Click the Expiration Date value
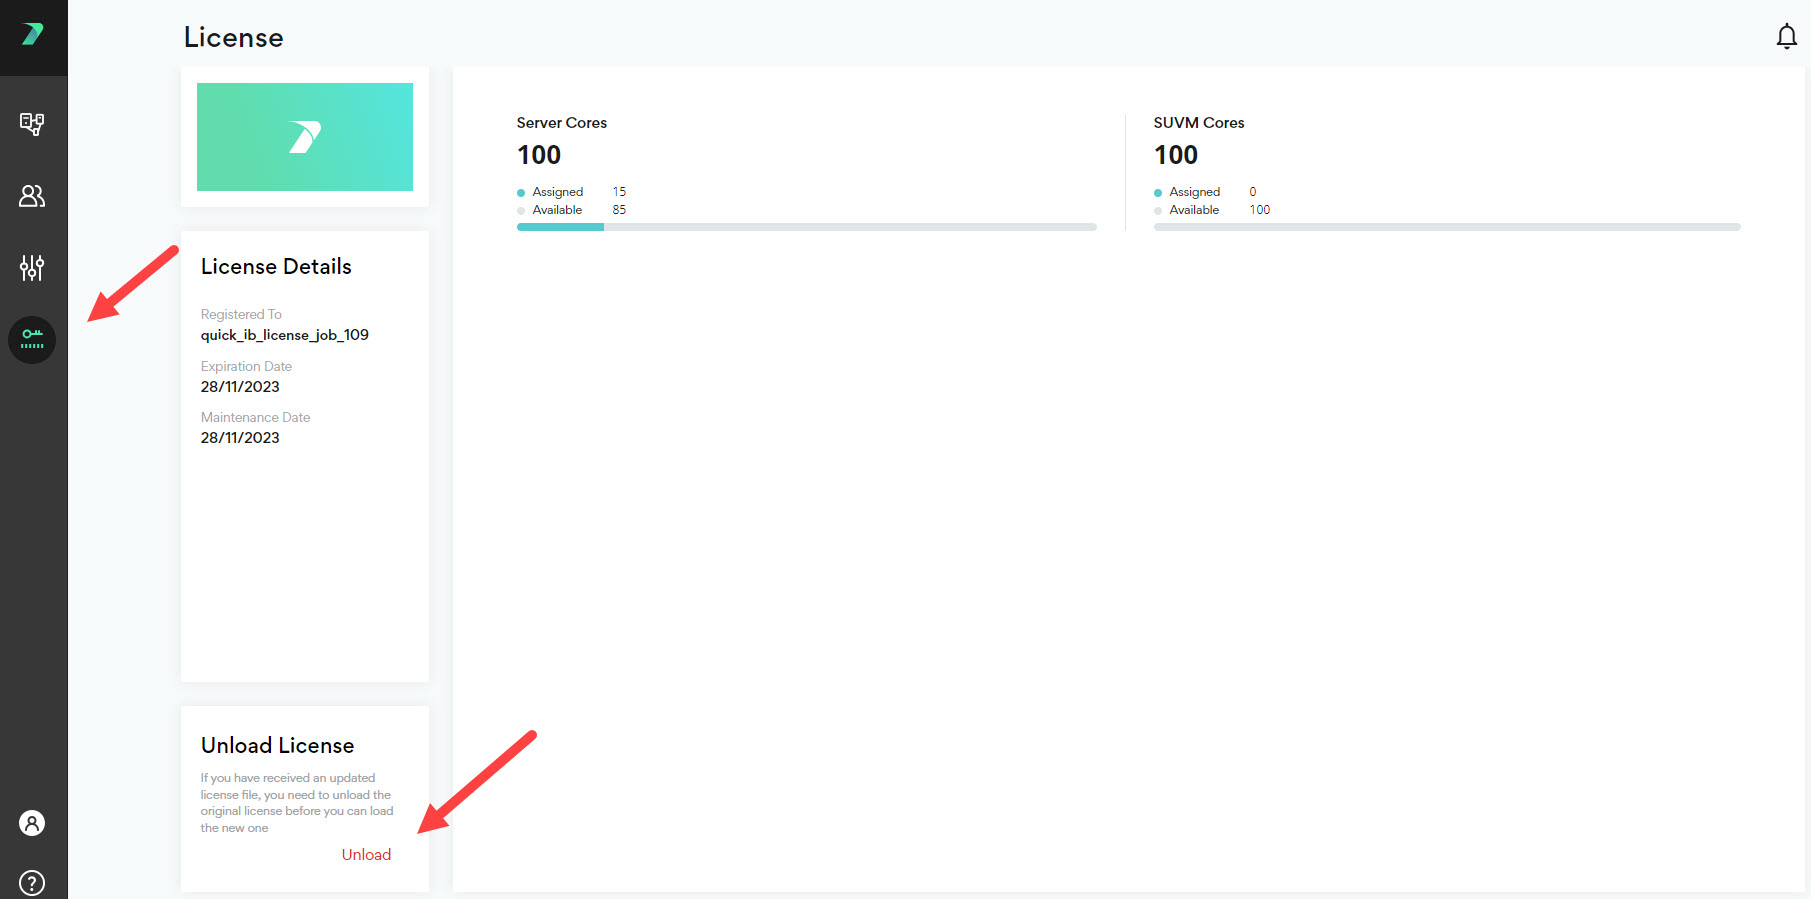The height and width of the screenshot is (899, 1811). coord(240,387)
